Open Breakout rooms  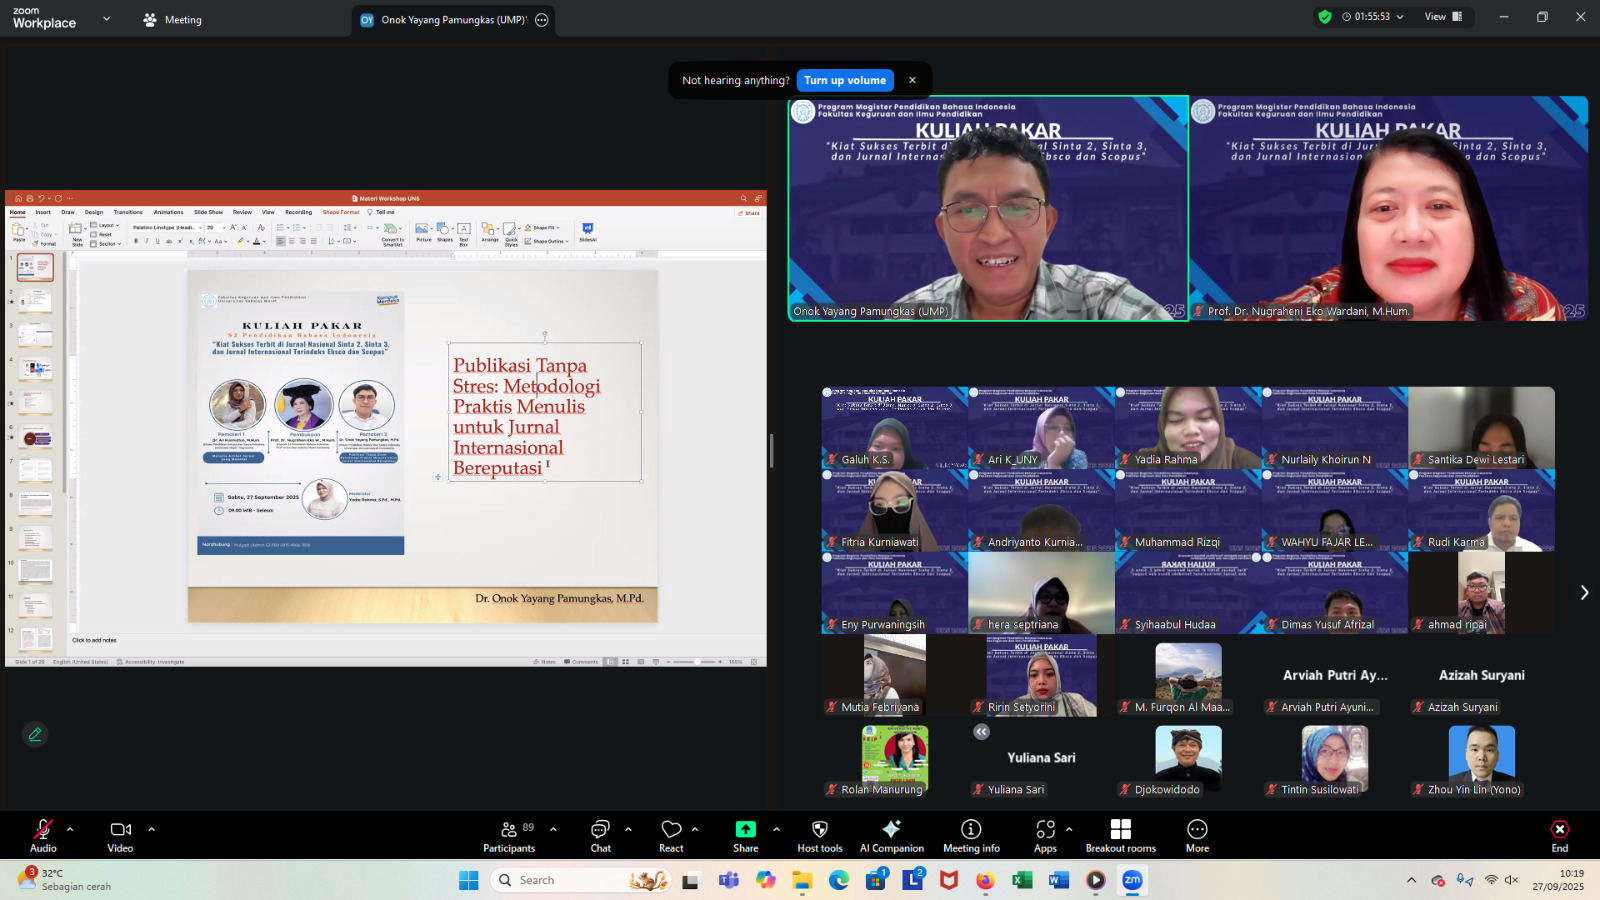[1120, 836]
